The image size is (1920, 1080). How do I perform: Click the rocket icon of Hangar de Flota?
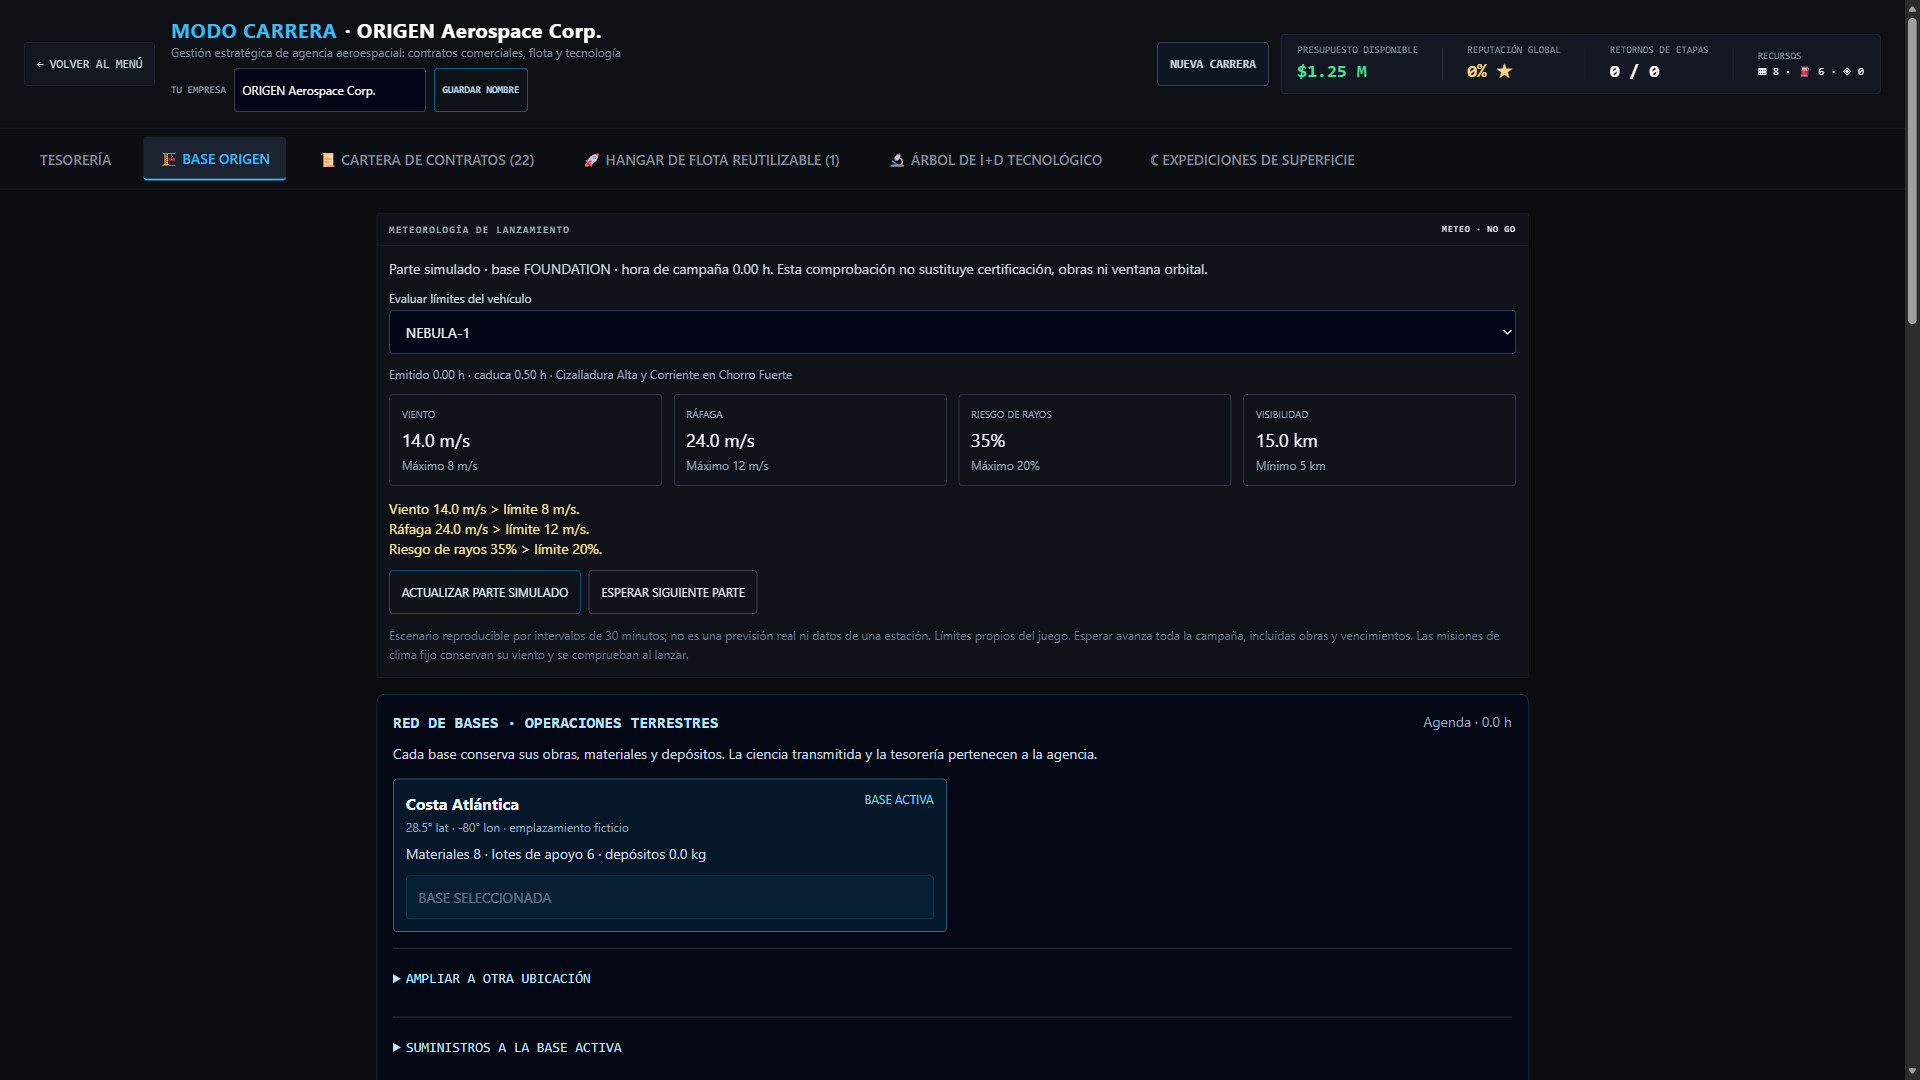(x=591, y=160)
